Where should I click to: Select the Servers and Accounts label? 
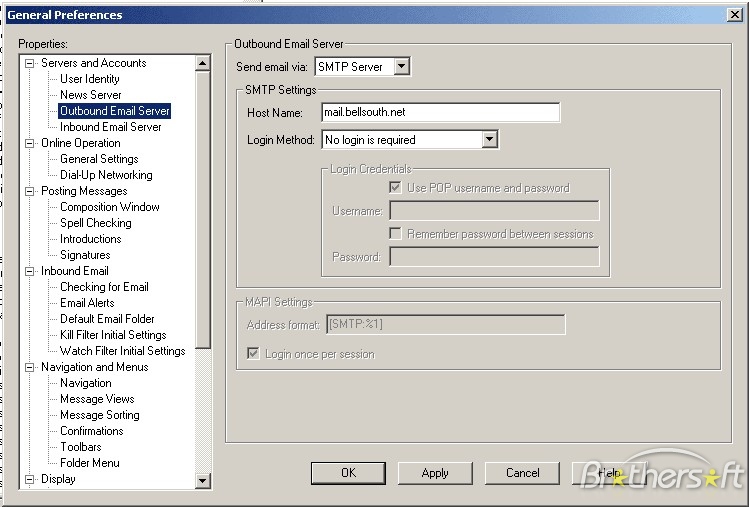coord(94,63)
